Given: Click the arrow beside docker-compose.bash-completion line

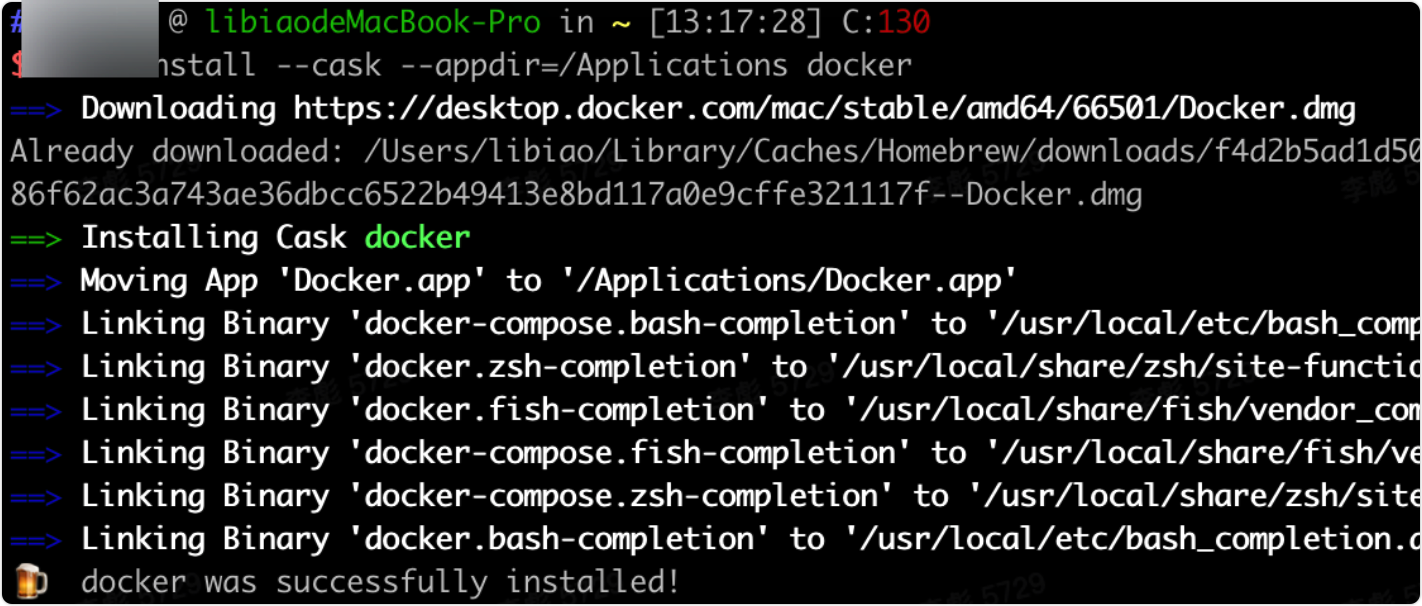Looking at the screenshot, I should pos(36,324).
